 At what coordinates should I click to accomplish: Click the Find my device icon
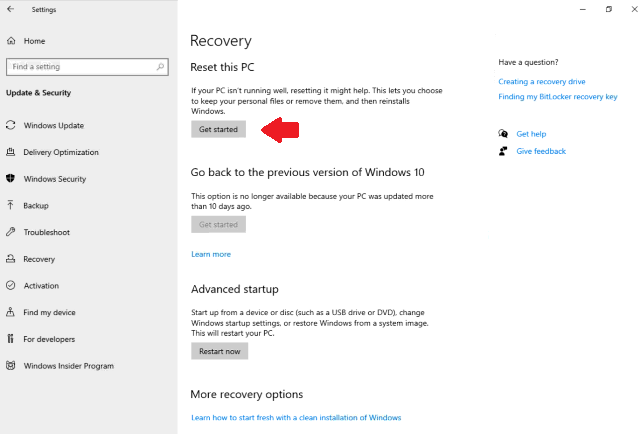[11, 312]
